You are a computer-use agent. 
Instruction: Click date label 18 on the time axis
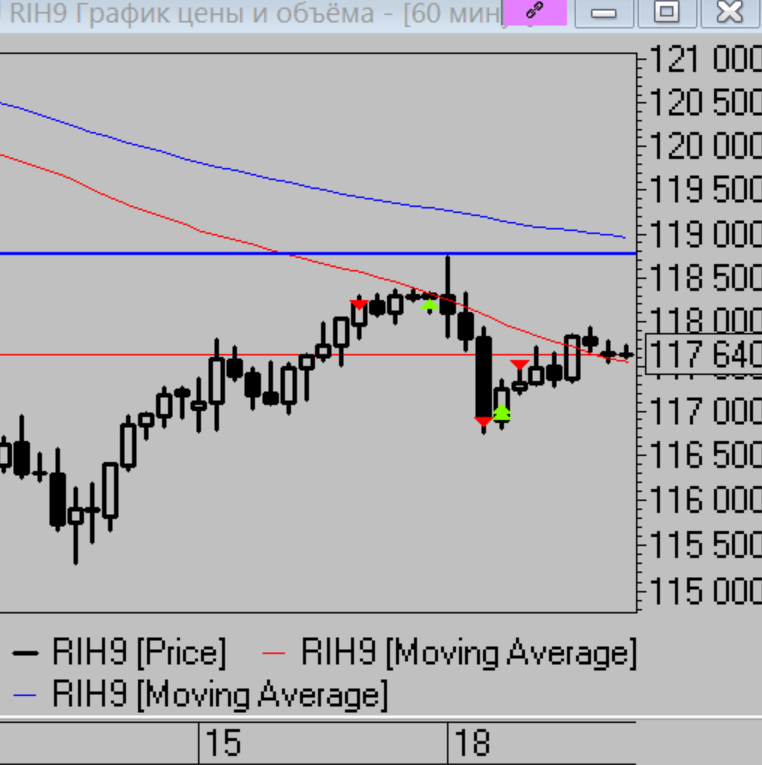[x=471, y=743]
